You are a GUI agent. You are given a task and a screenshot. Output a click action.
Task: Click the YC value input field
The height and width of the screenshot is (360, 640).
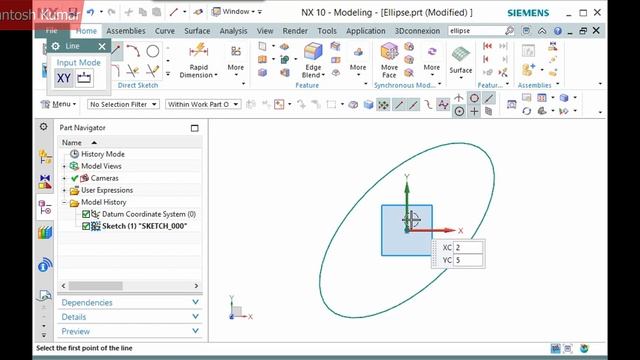point(468,260)
